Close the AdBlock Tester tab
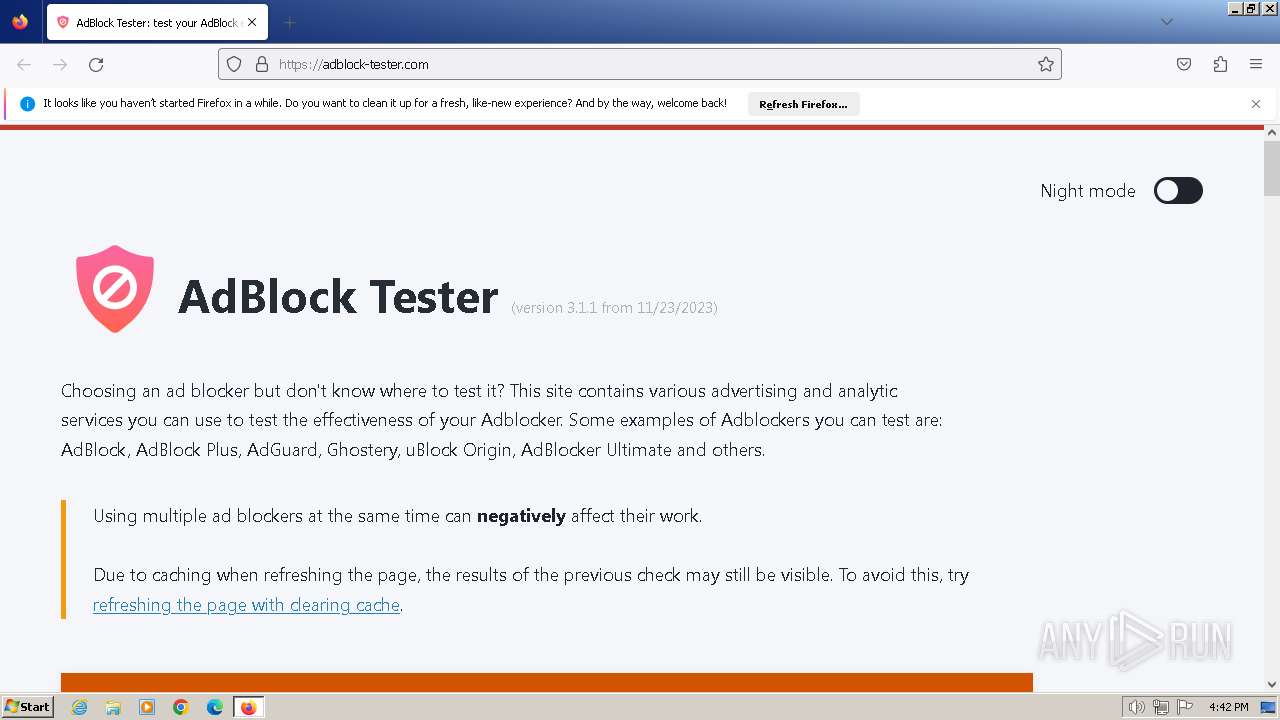 coord(252,22)
